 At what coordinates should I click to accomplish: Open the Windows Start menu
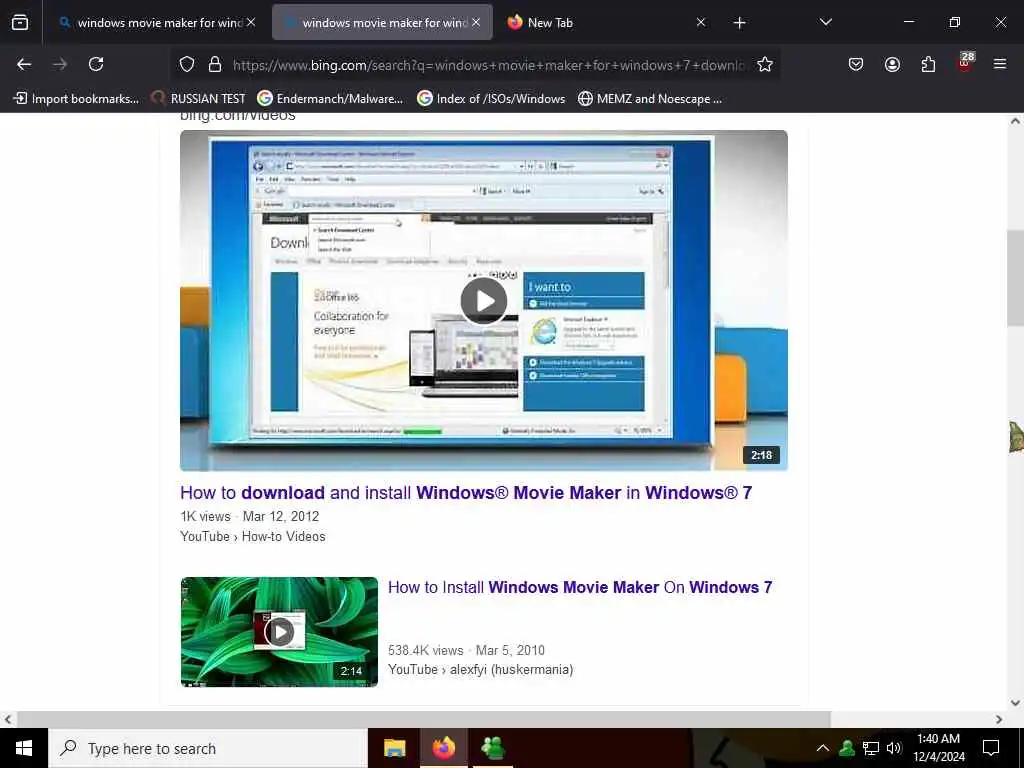click(24, 748)
